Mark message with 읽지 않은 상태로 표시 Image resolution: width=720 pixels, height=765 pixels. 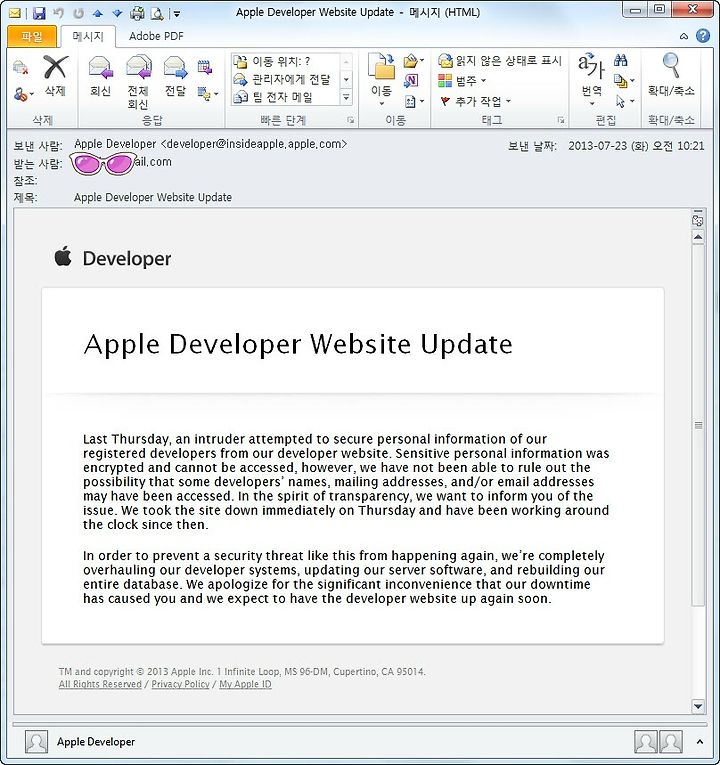tap(500, 60)
